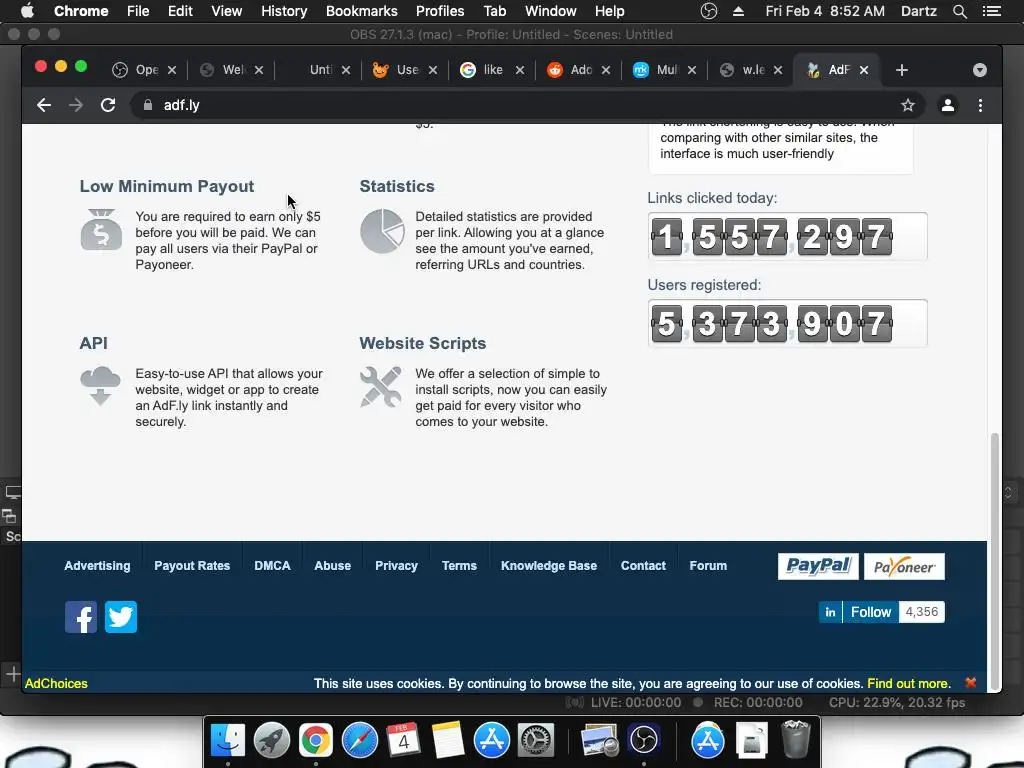Click the API cloud download icon
The image size is (1024, 768).
pyautogui.click(x=100, y=386)
